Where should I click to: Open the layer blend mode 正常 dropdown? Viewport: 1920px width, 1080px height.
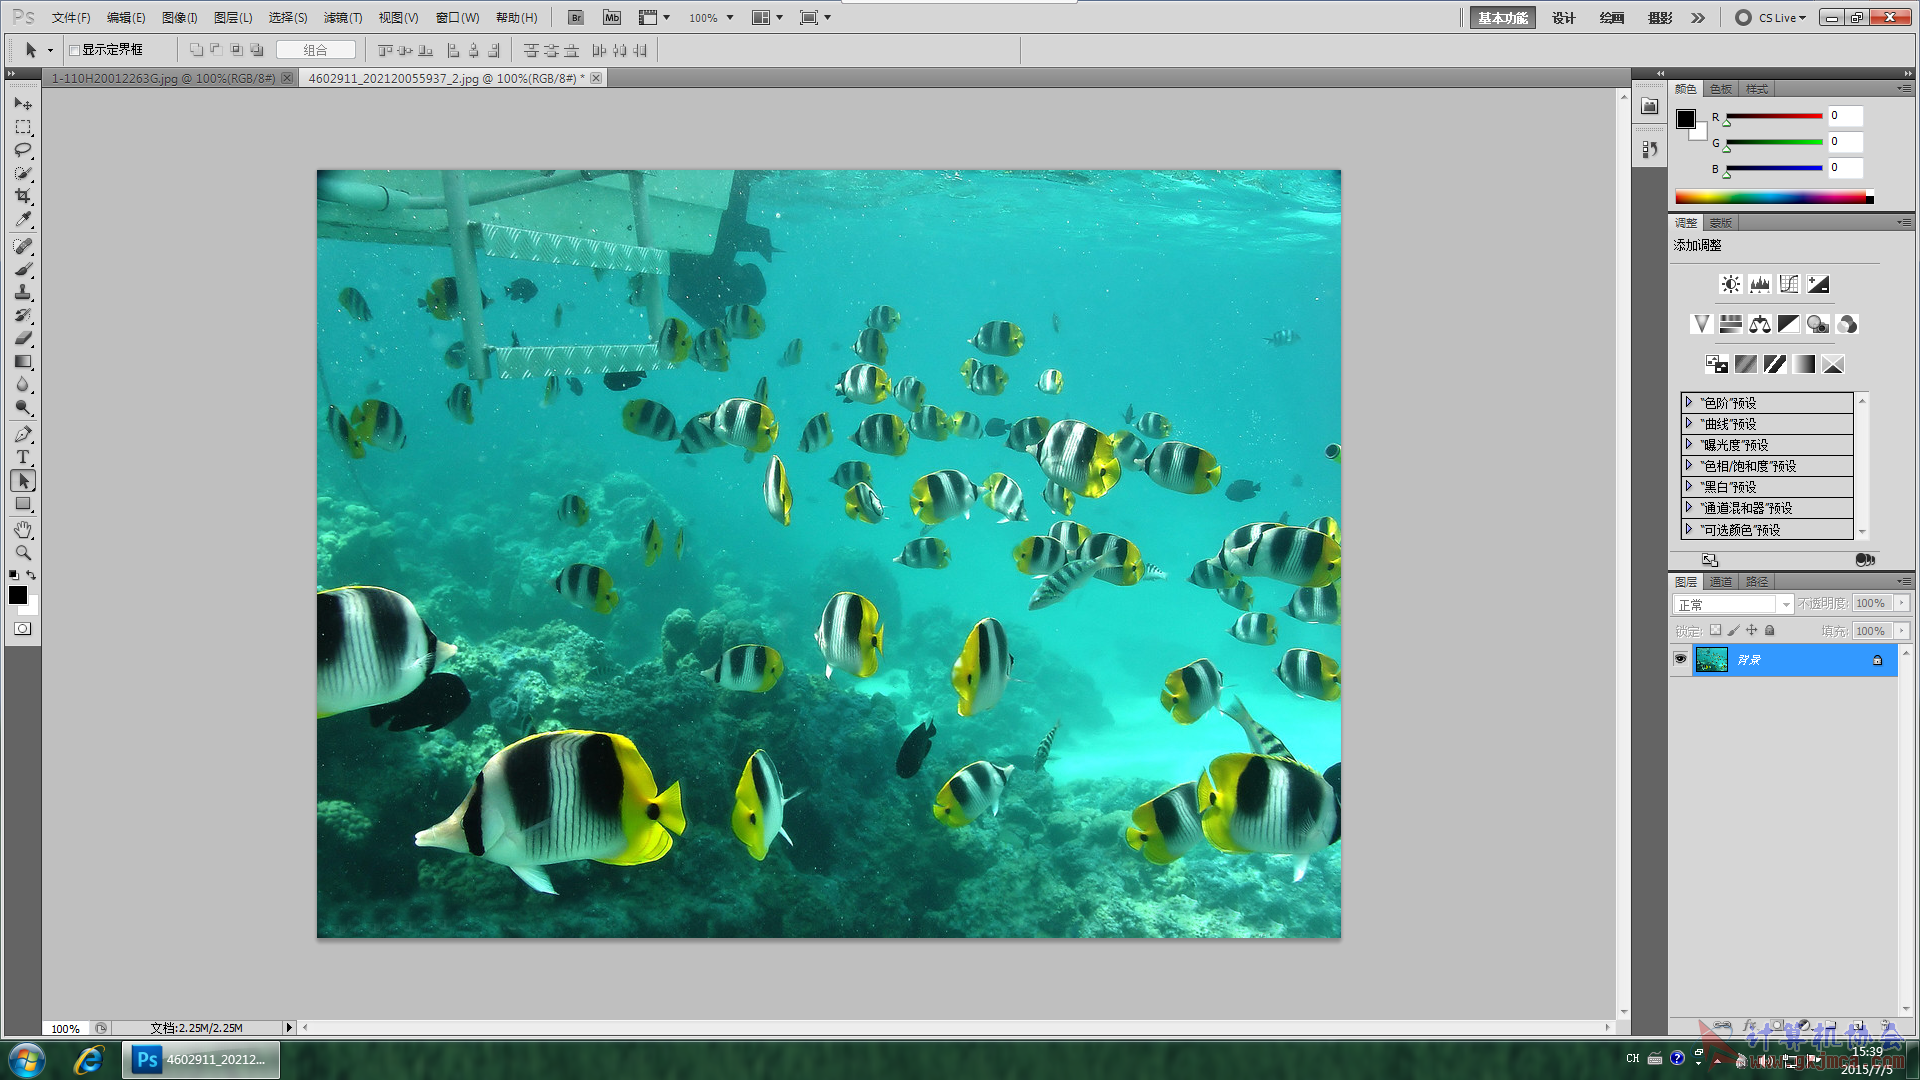click(1733, 604)
